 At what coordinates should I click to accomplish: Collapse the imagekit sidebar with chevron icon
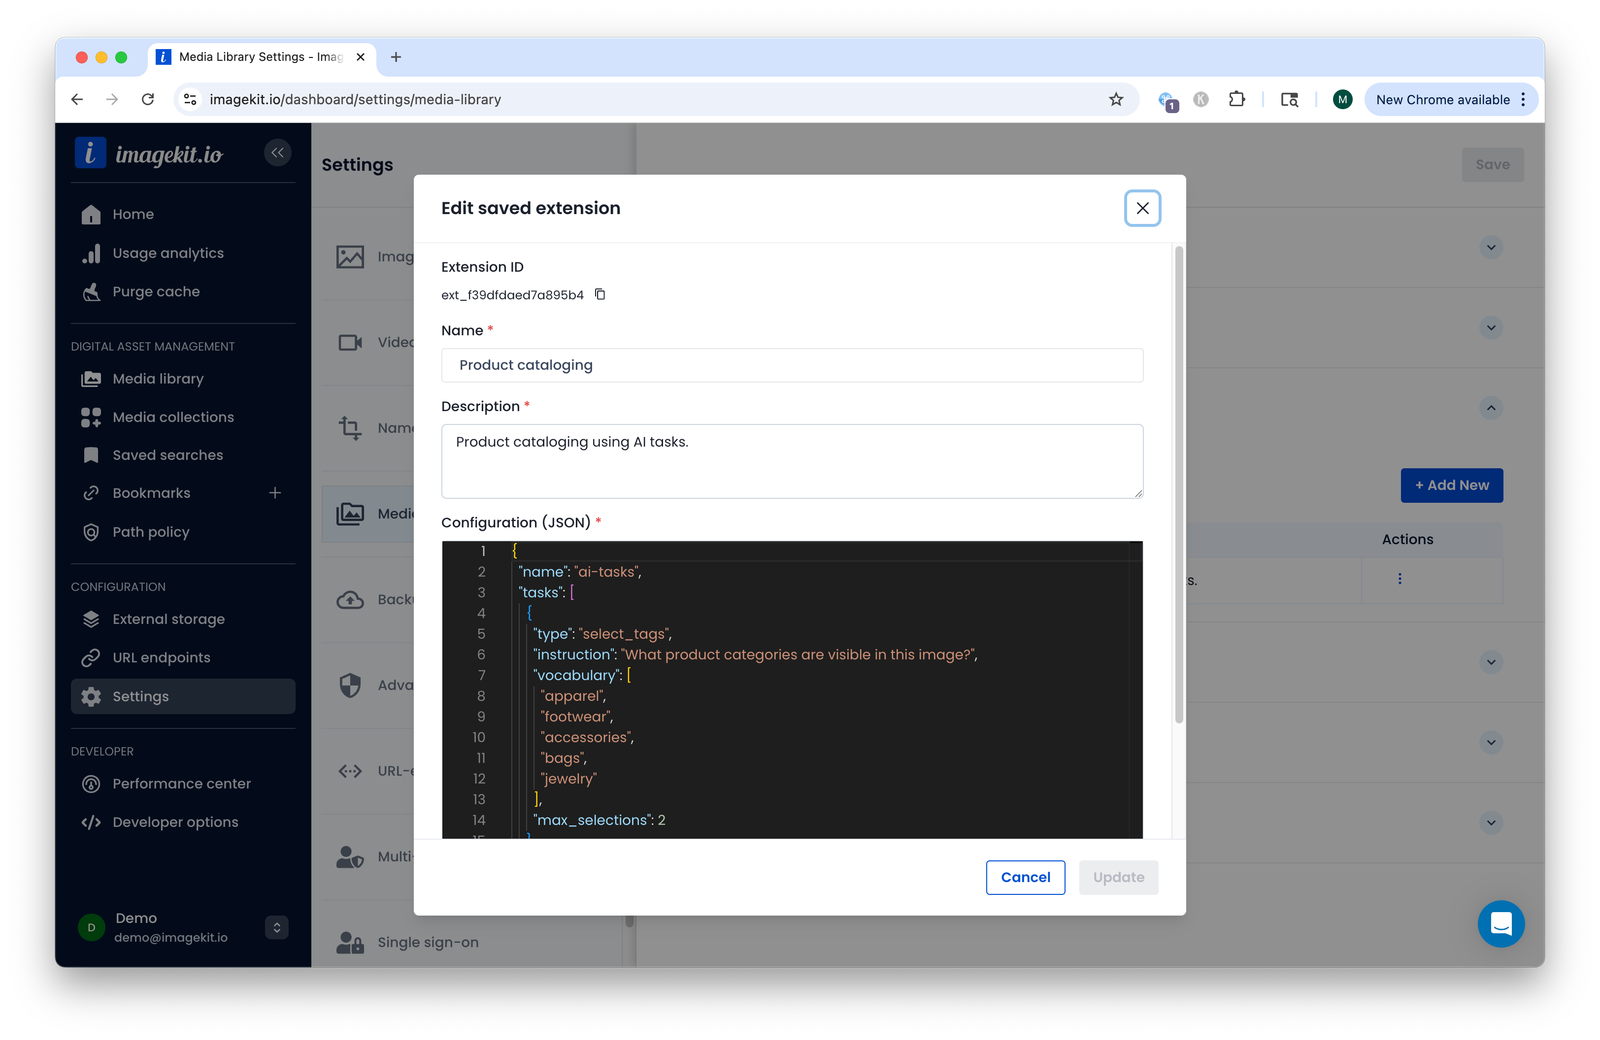pyautogui.click(x=278, y=153)
